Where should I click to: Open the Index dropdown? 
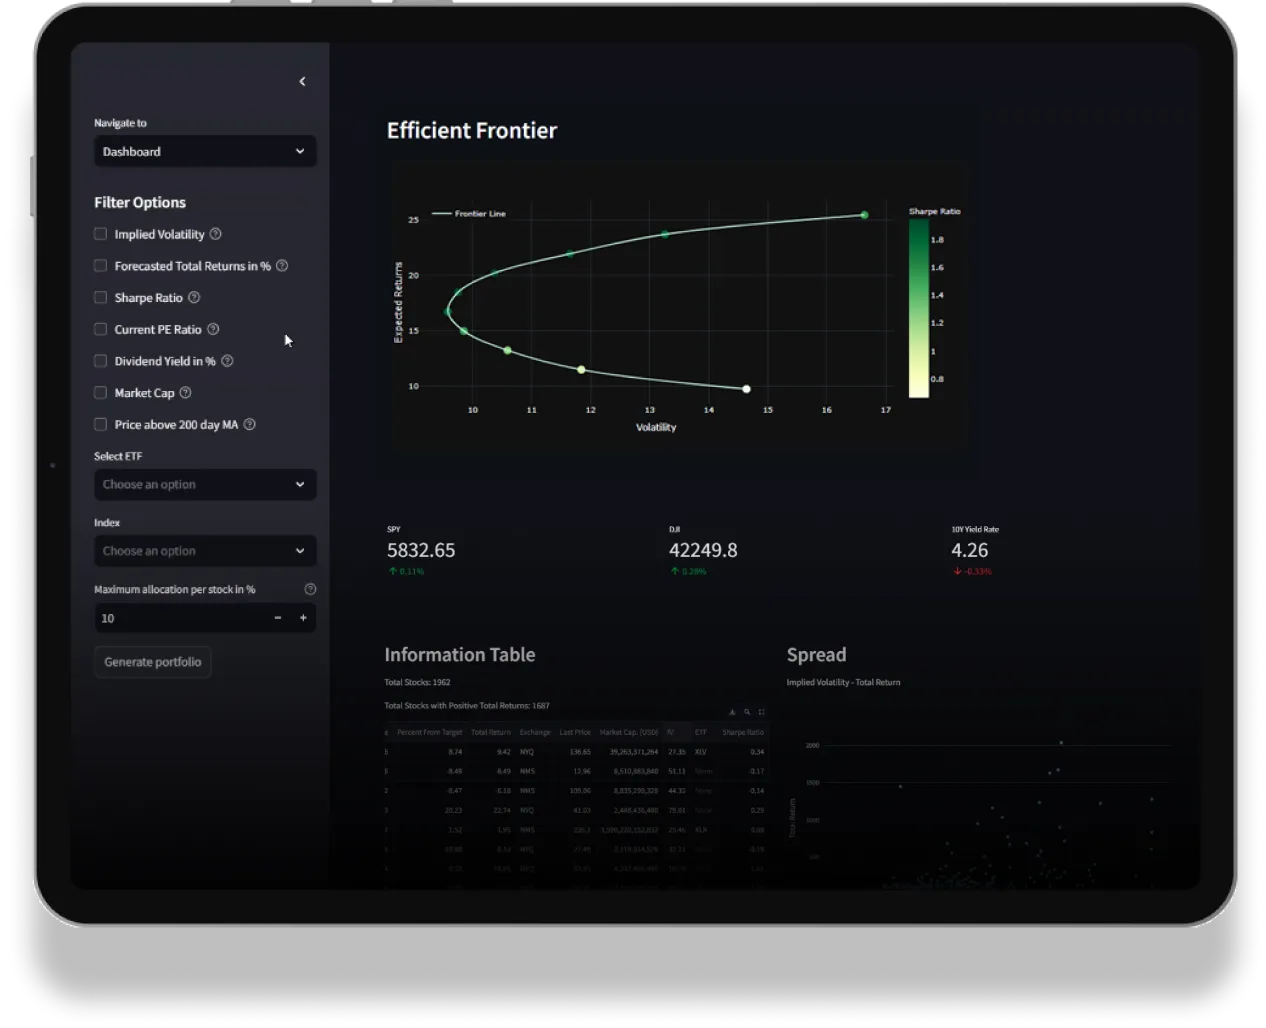[205, 551]
